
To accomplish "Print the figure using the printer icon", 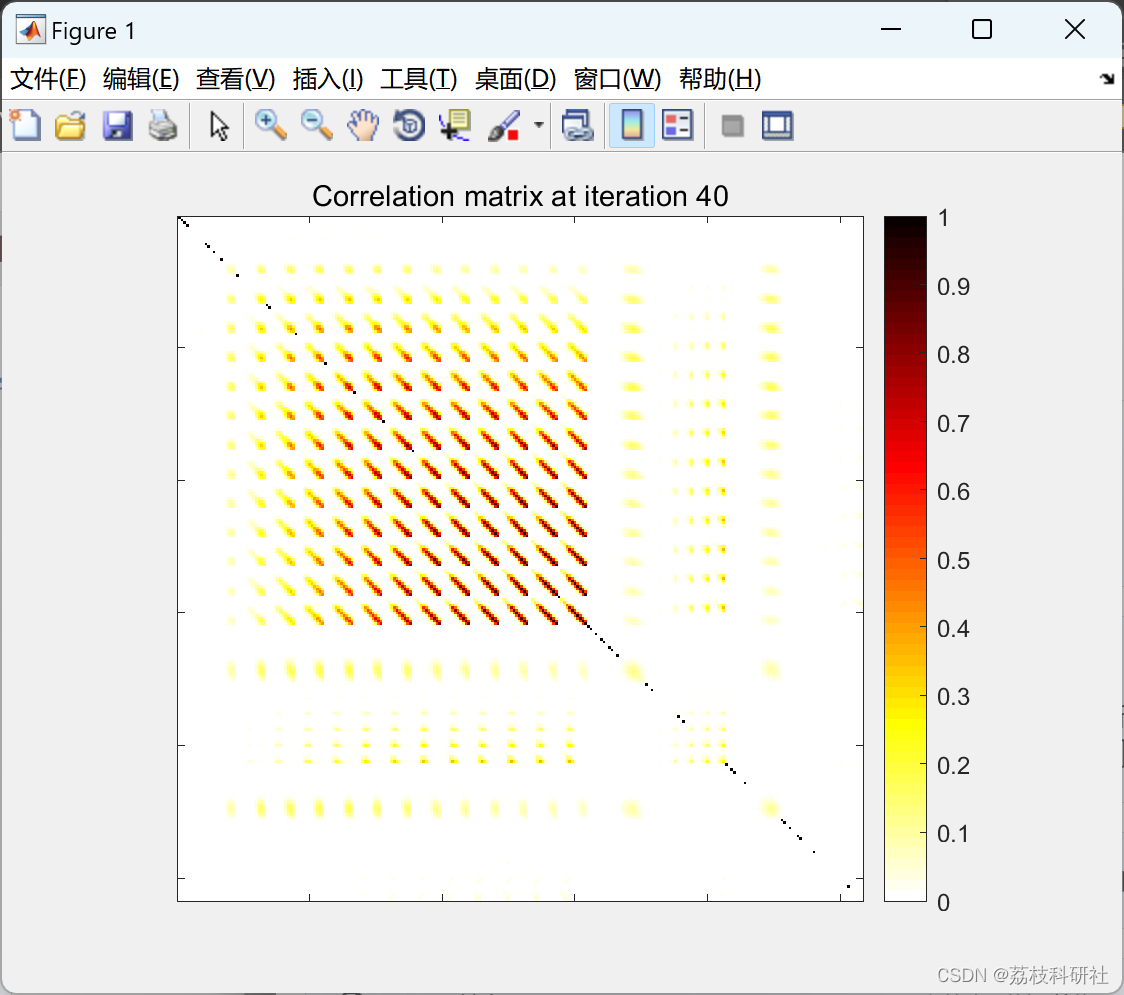I will [163, 125].
